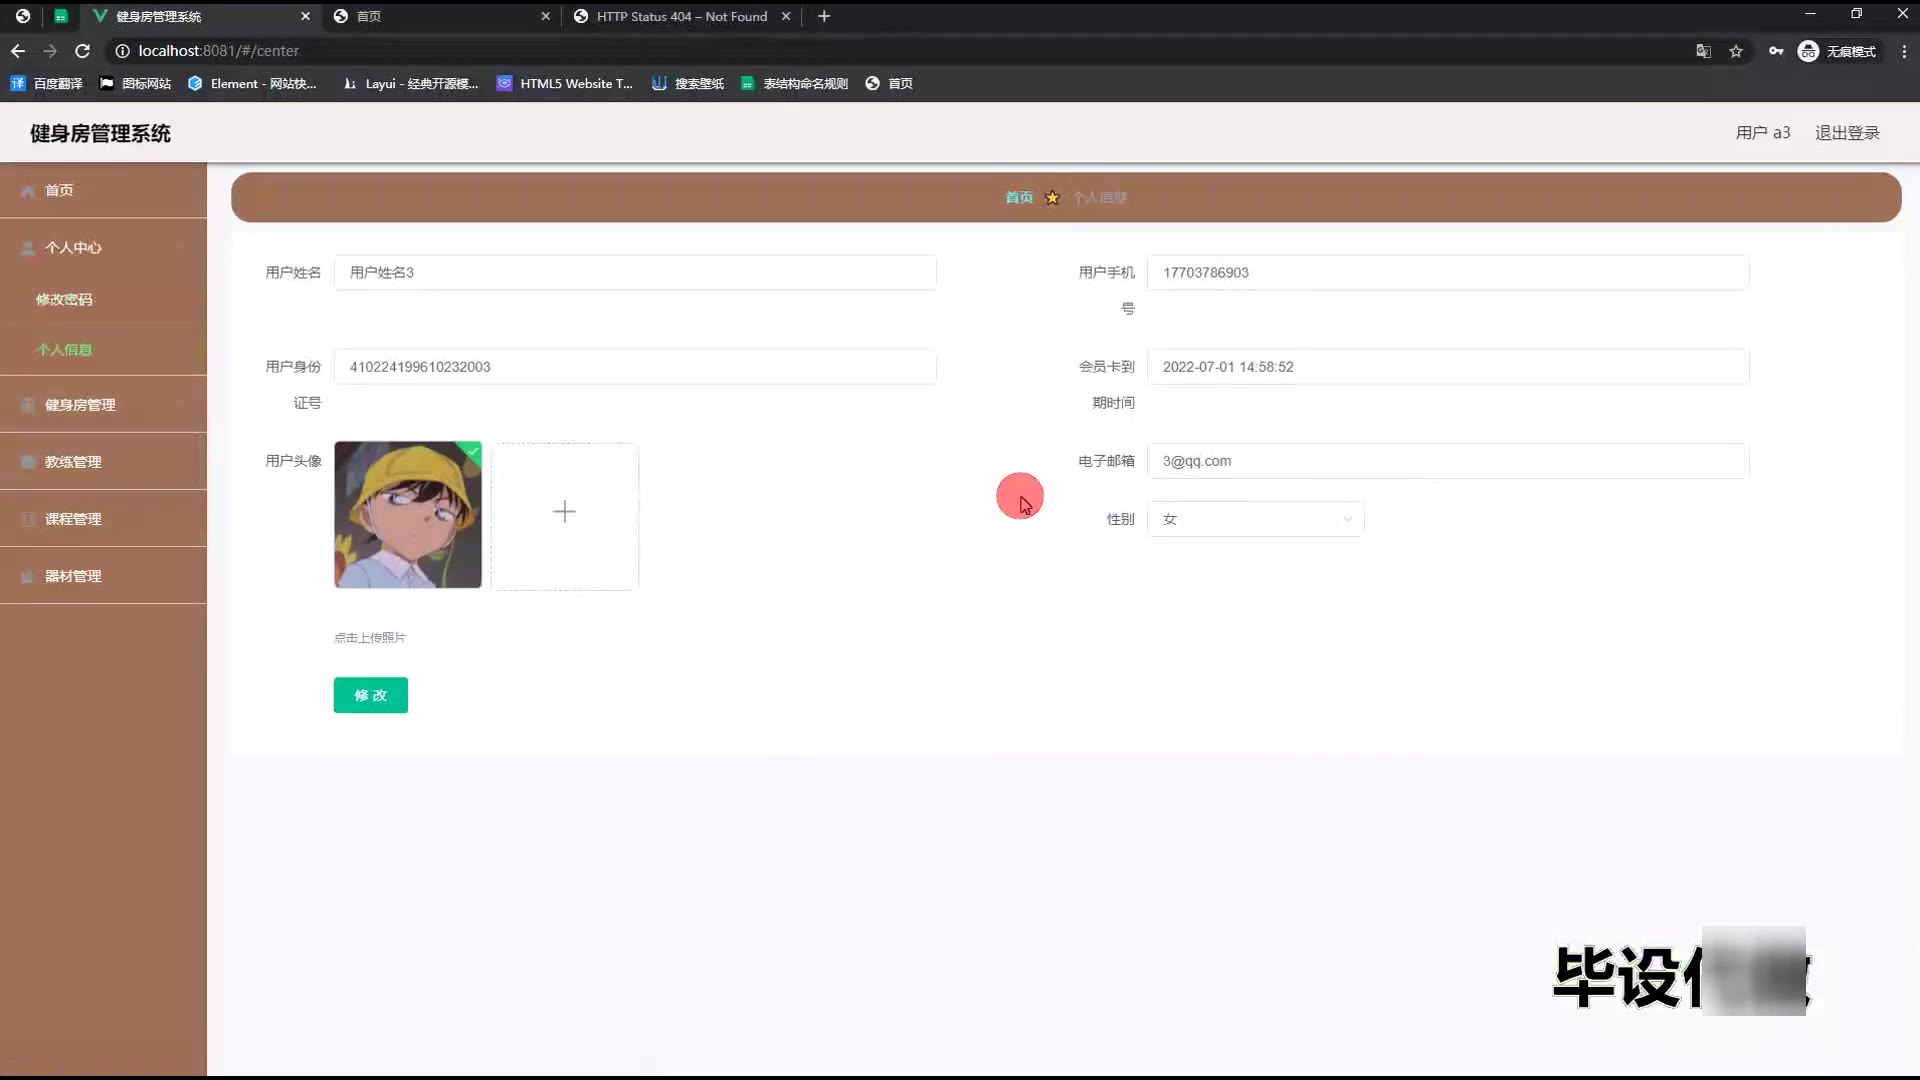Expand the 课程管理 sidebar menu

103,518
